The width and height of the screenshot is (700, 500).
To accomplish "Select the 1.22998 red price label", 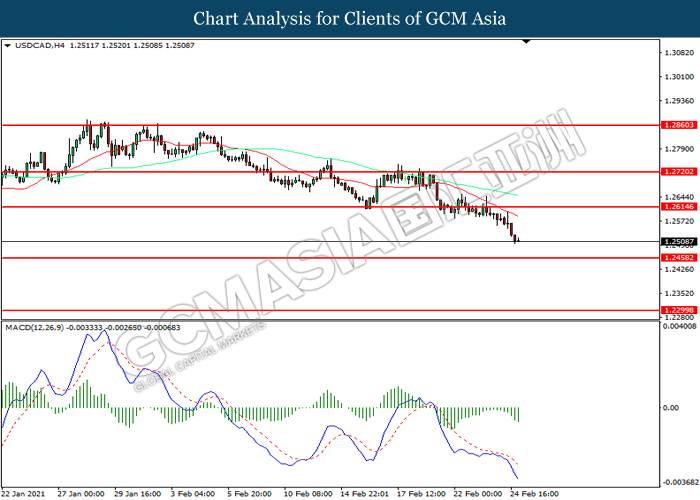I will (x=679, y=310).
